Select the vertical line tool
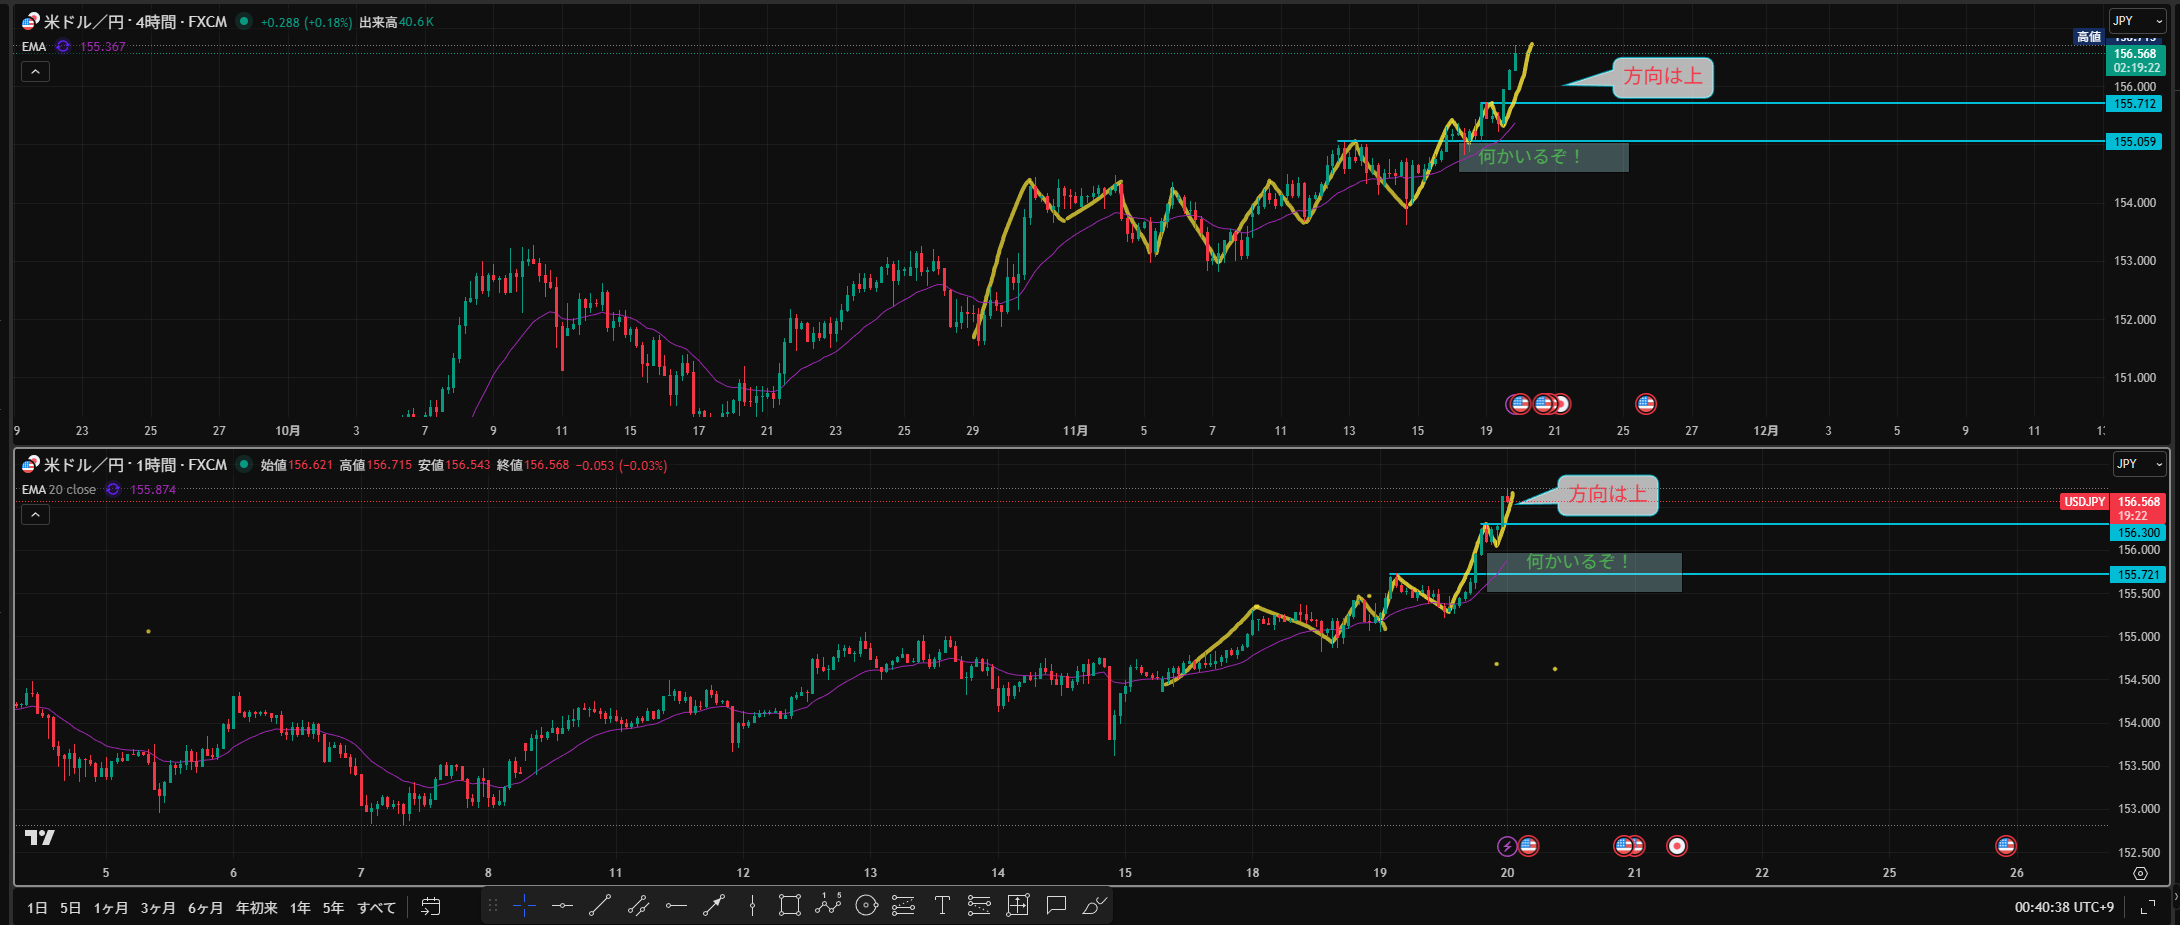This screenshot has height=925, width=2180. tap(752, 906)
